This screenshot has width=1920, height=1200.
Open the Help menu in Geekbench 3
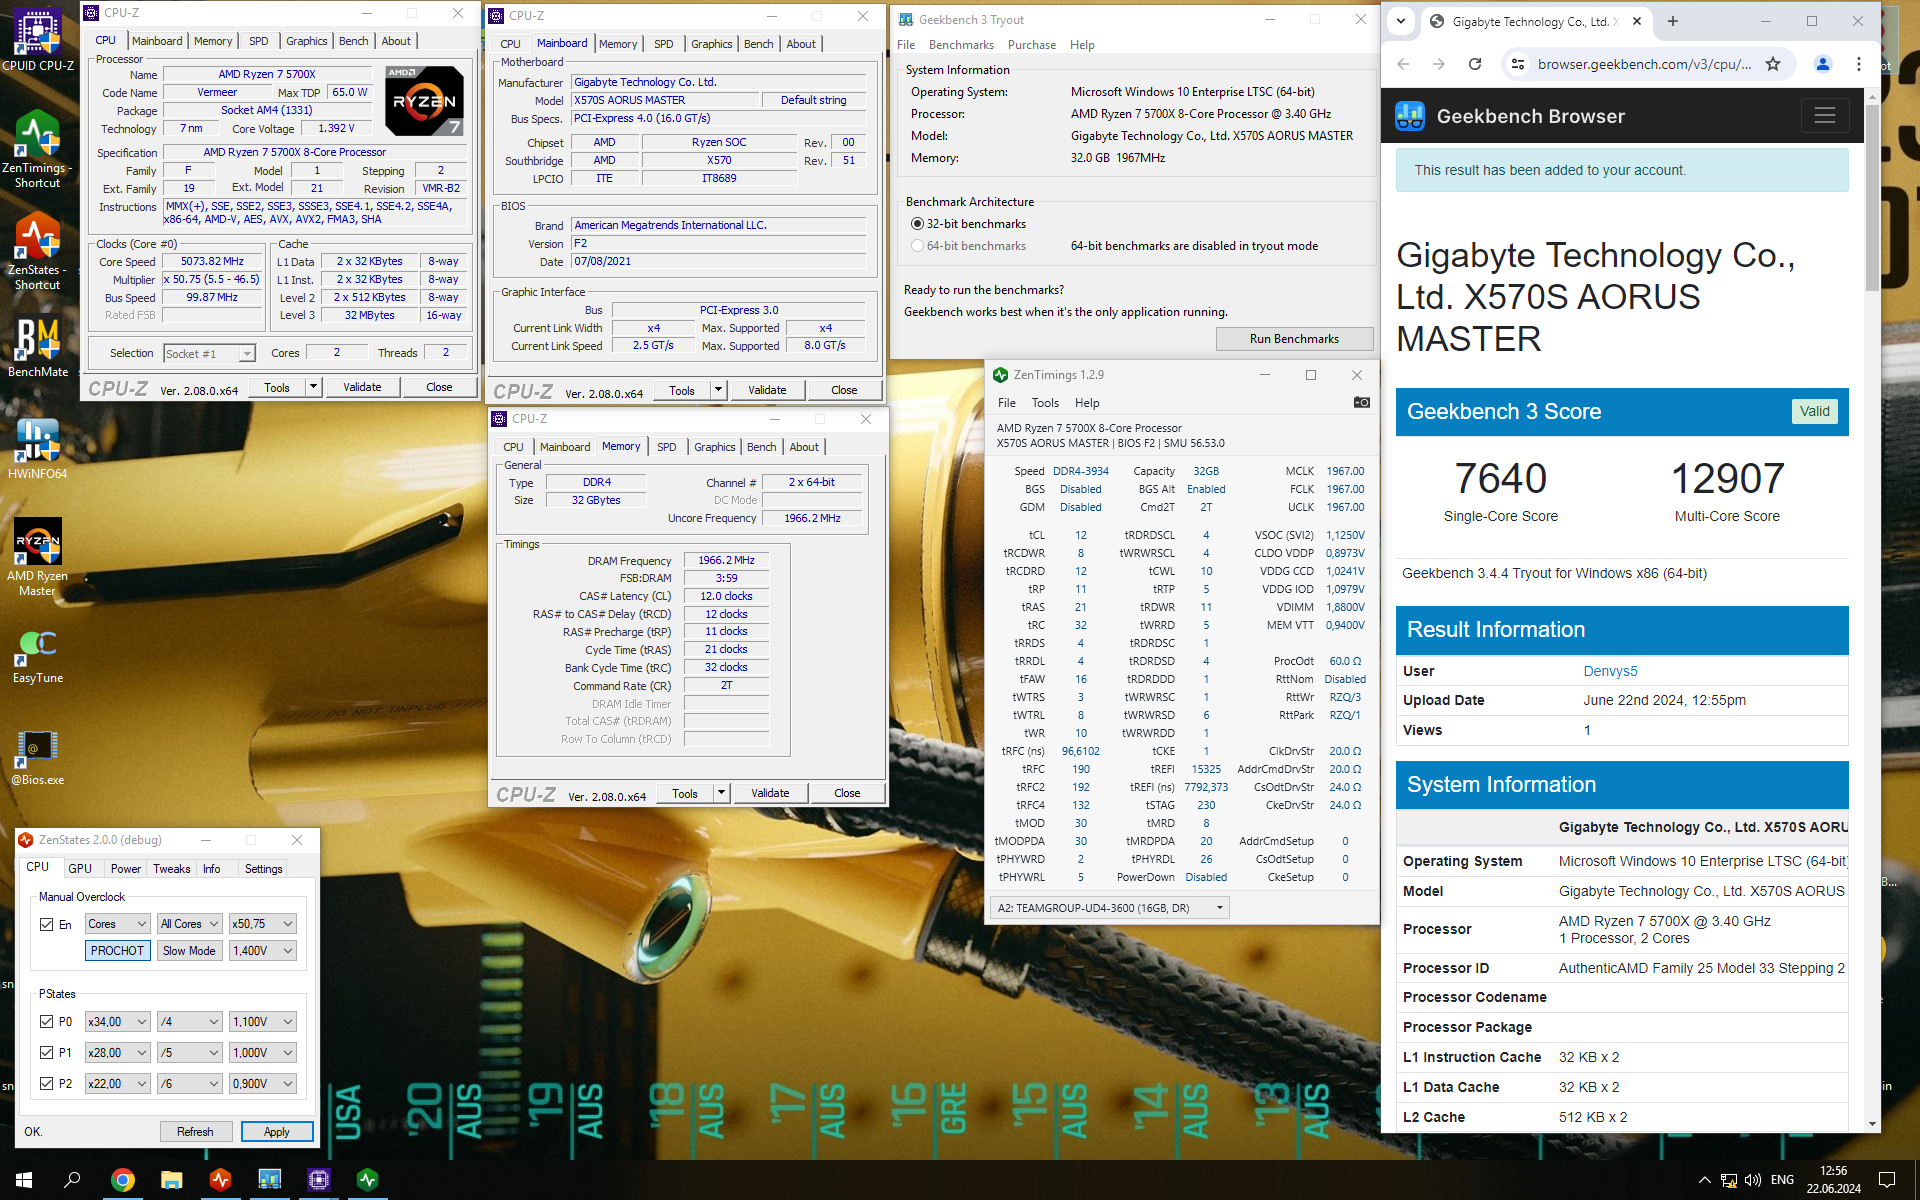pyautogui.click(x=1082, y=45)
